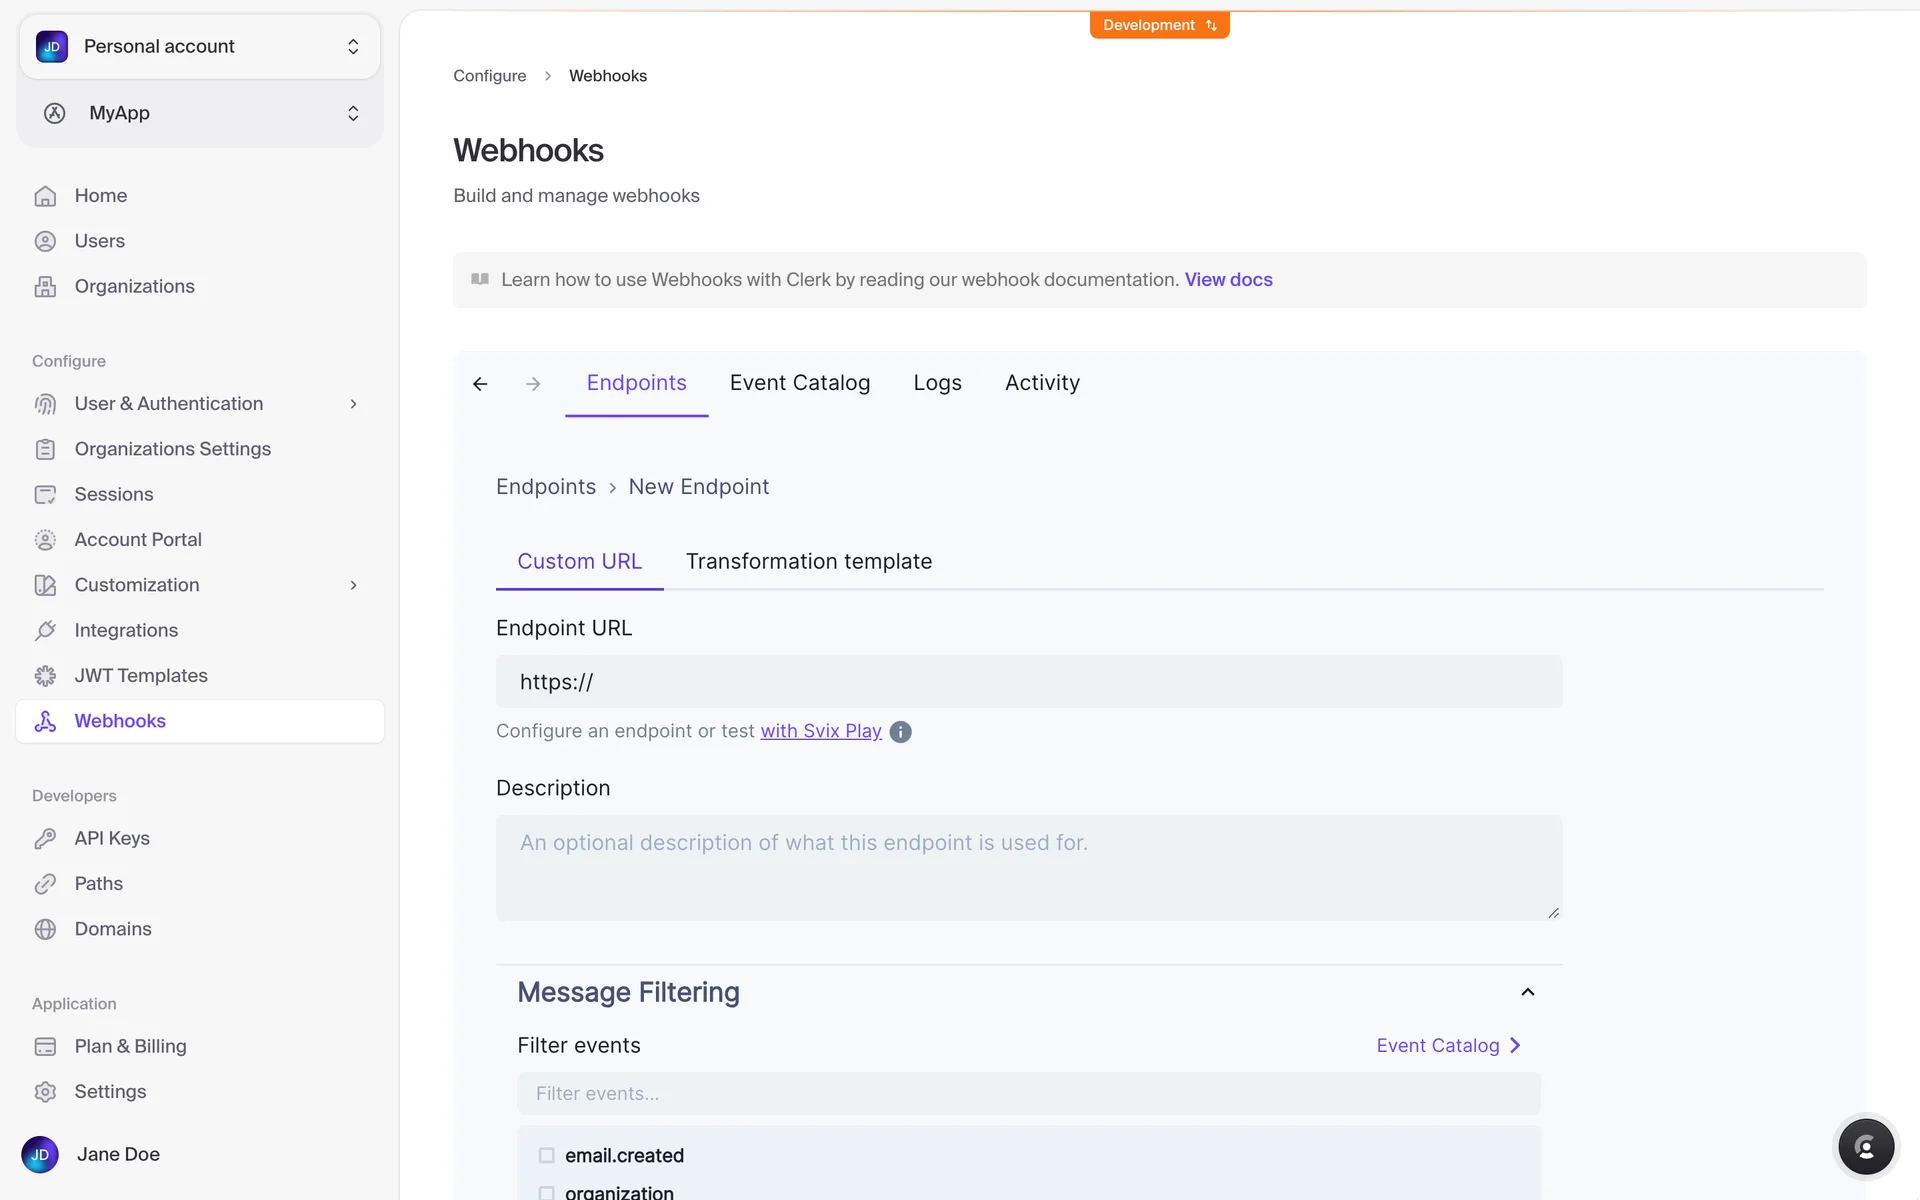Check the email.created event checkbox
The width and height of the screenshot is (1920, 1200).
(546, 1156)
